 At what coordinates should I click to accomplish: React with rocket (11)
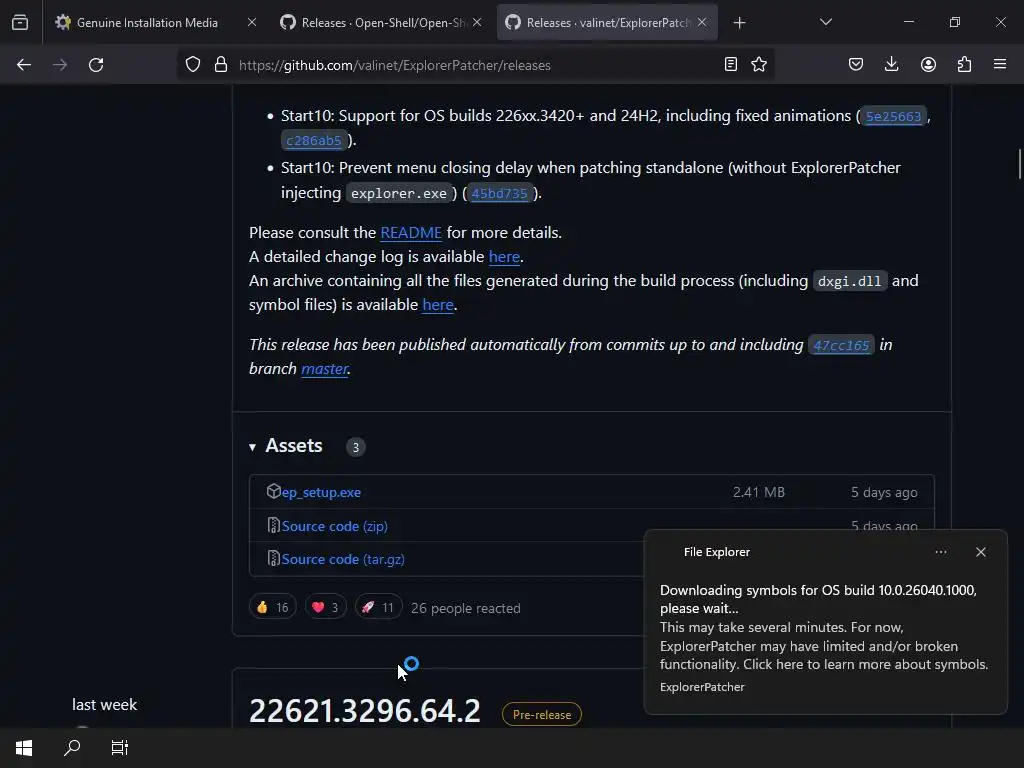378,607
